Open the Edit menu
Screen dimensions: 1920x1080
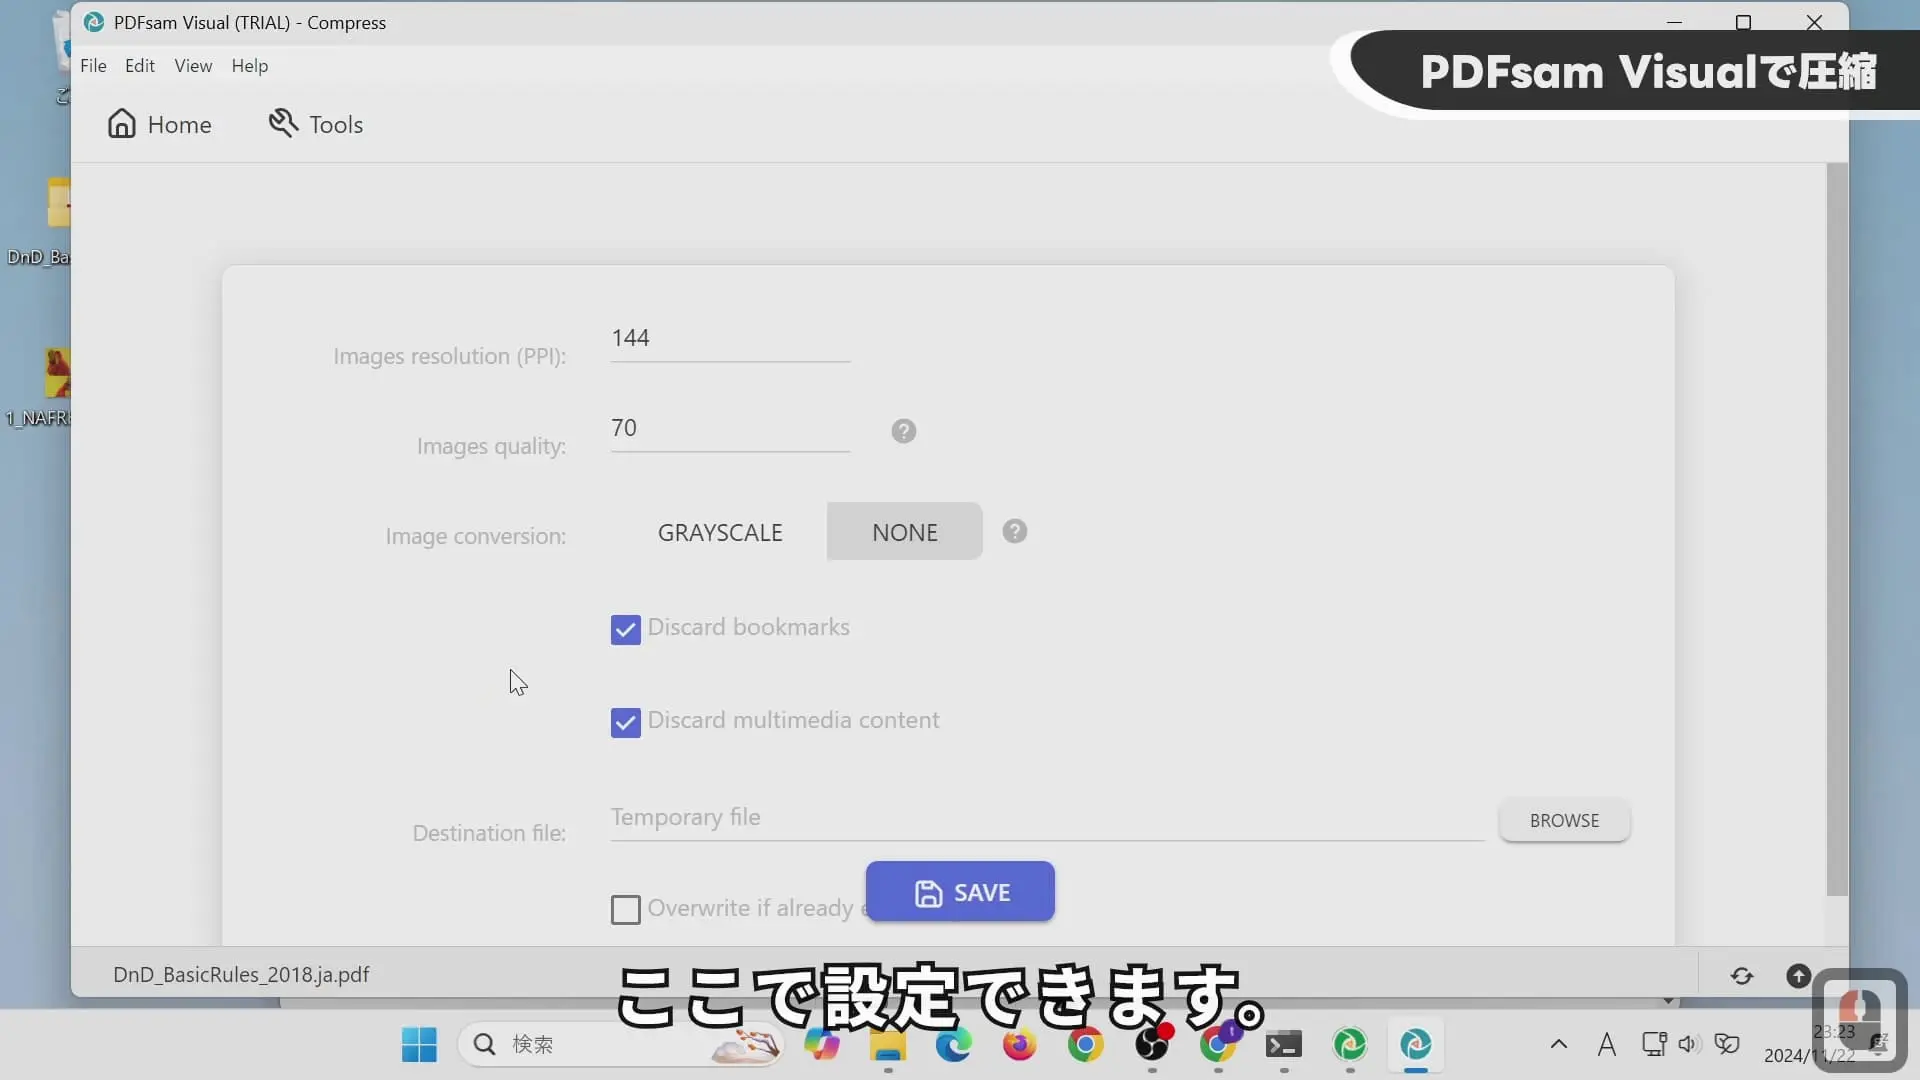[140, 65]
